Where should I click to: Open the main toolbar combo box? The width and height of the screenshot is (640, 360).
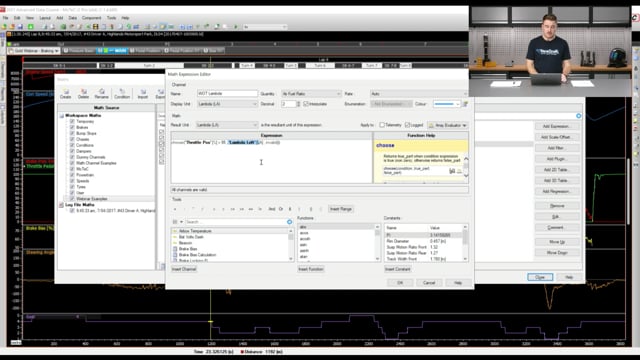pyautogui.click(x=265, y=27)
